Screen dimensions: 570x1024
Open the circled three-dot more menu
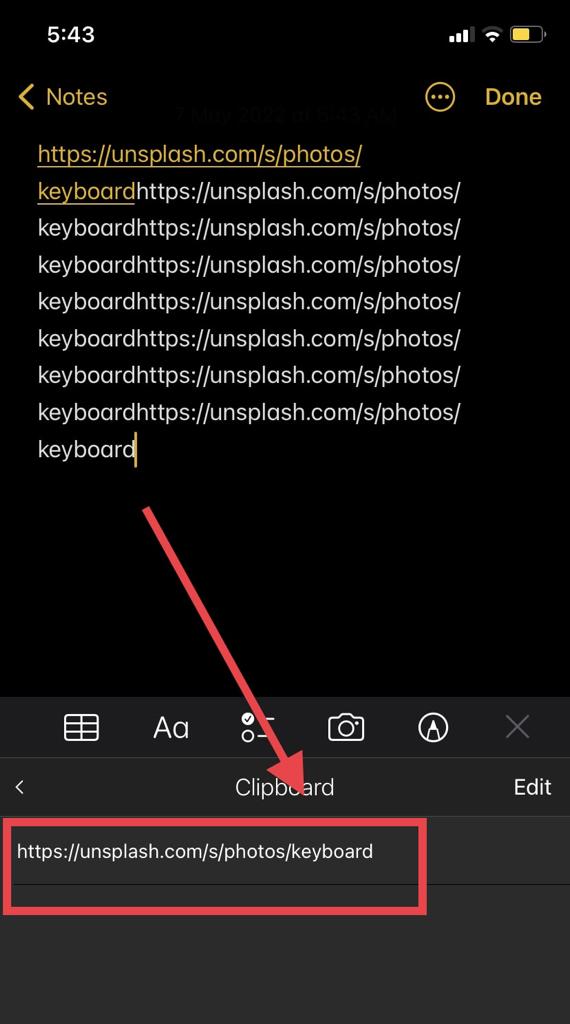coord(439,97)
